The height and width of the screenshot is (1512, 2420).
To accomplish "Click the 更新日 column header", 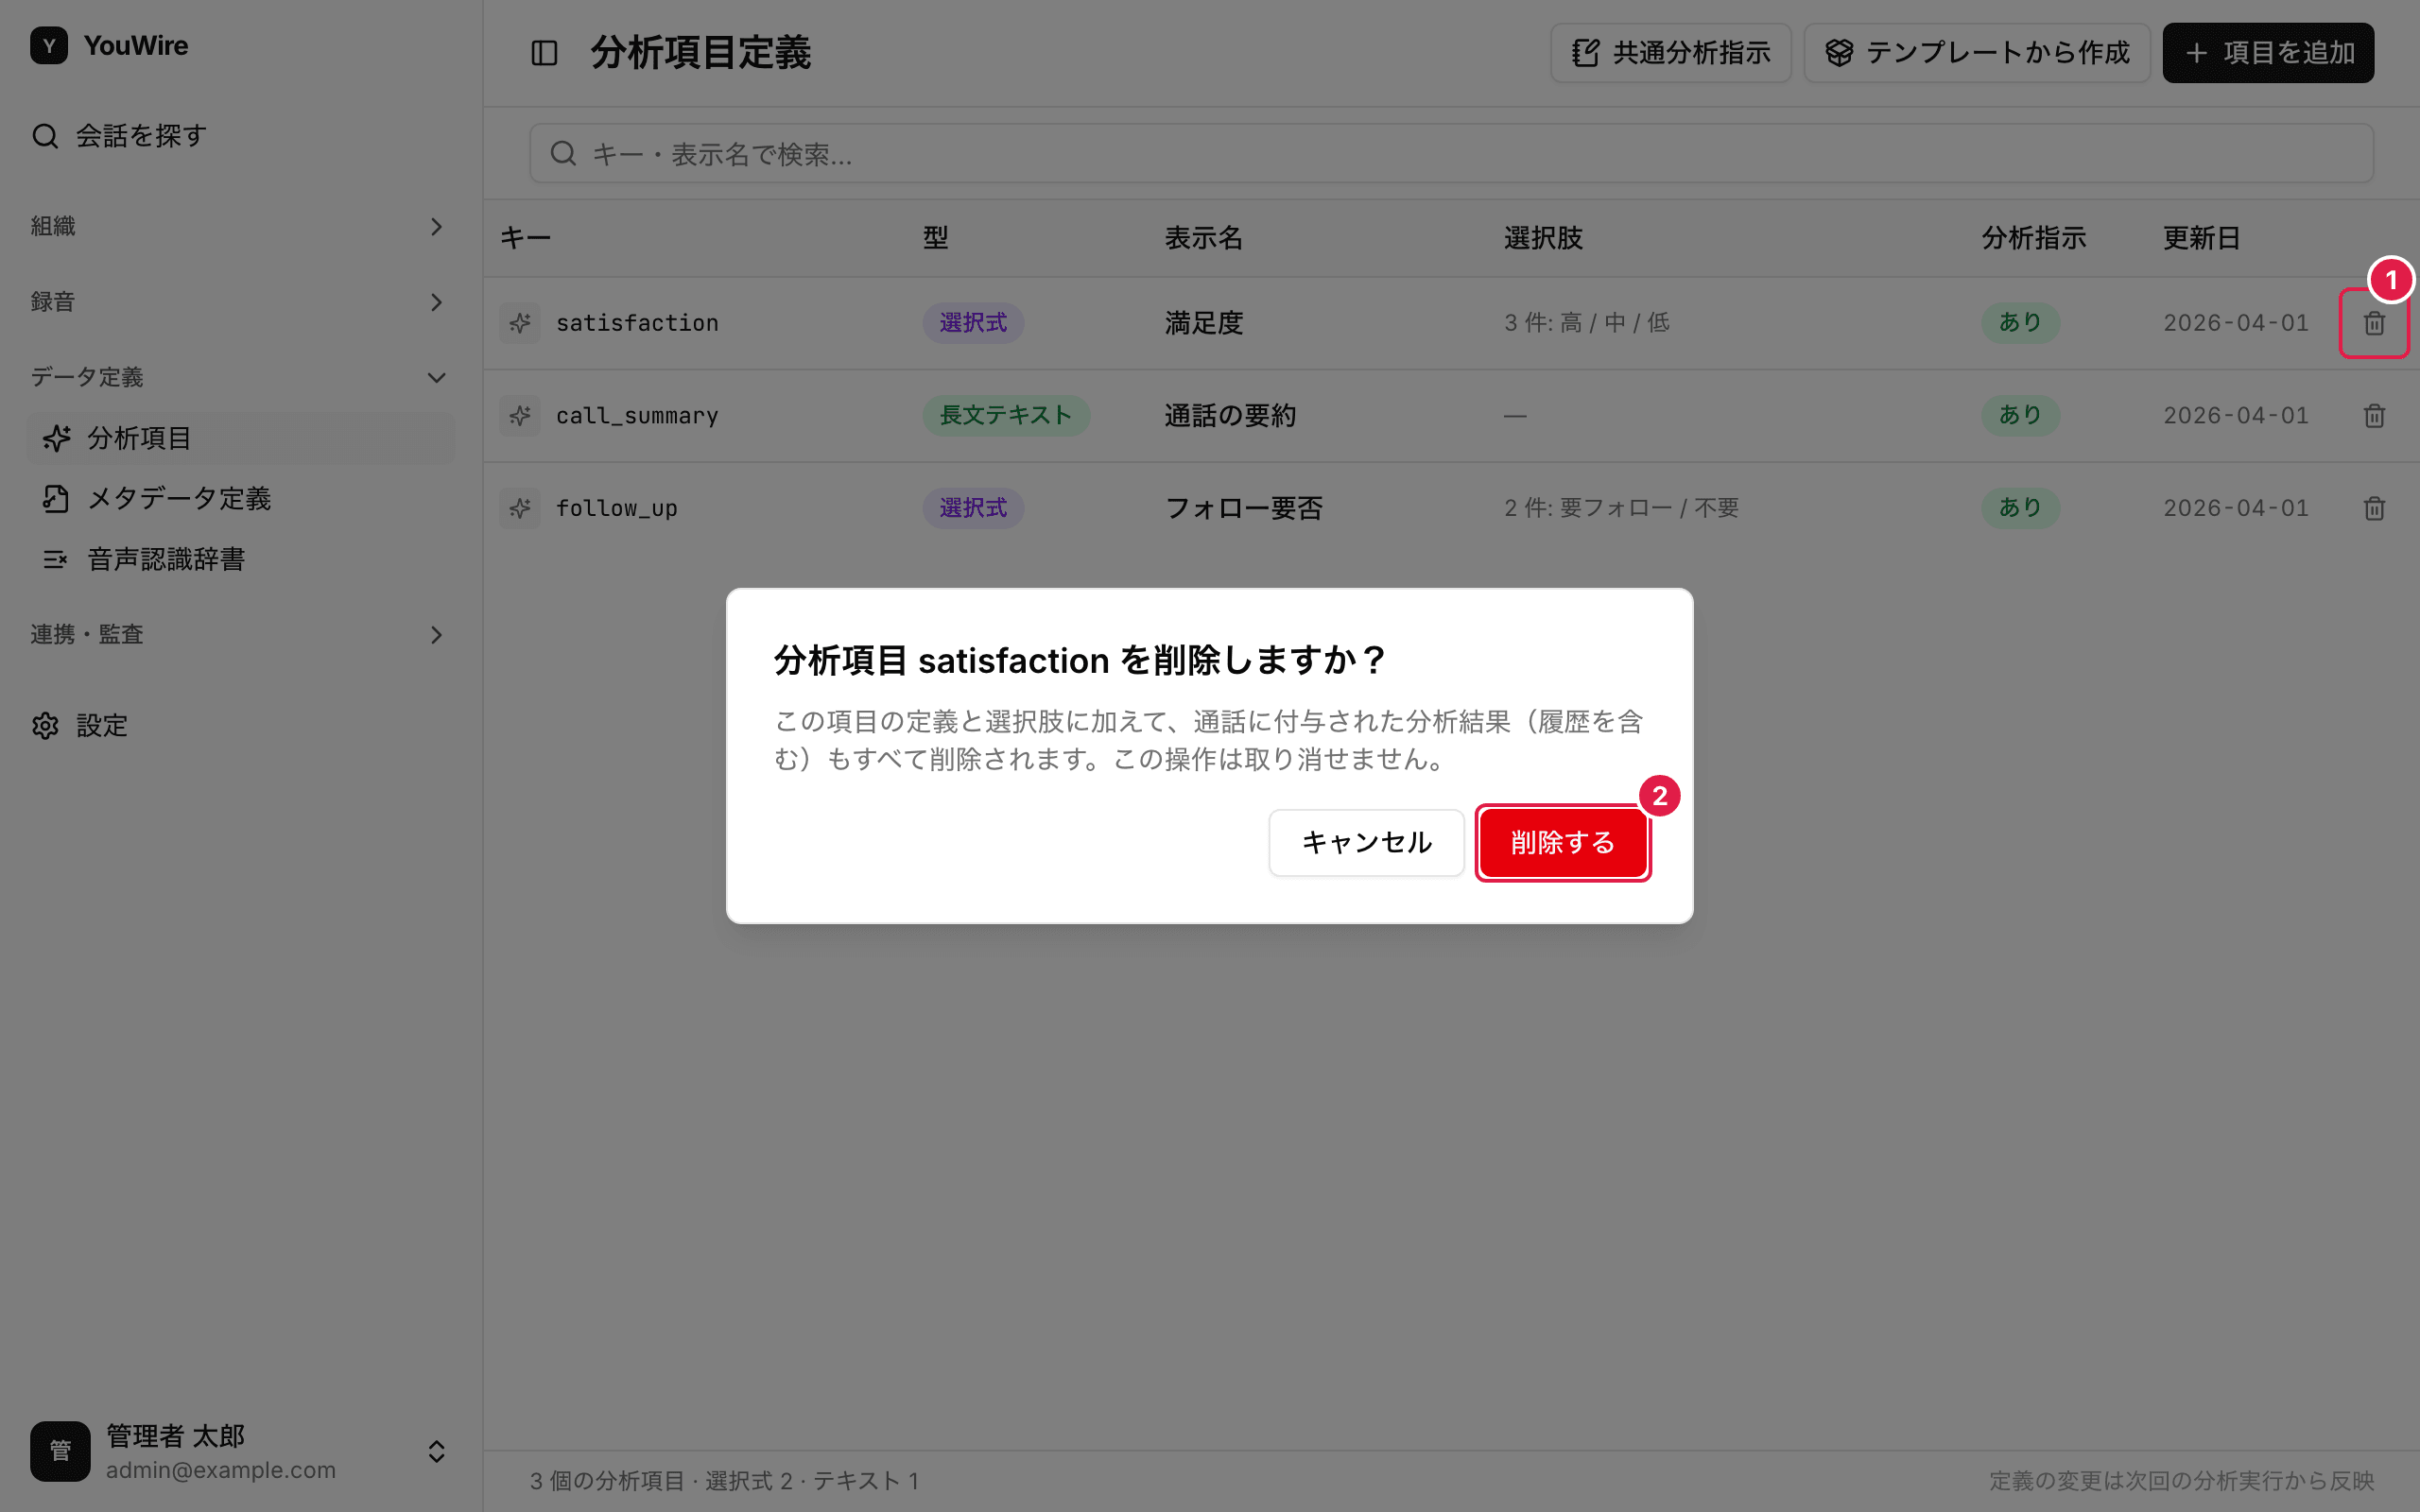I will click(x=2201, y=238).
